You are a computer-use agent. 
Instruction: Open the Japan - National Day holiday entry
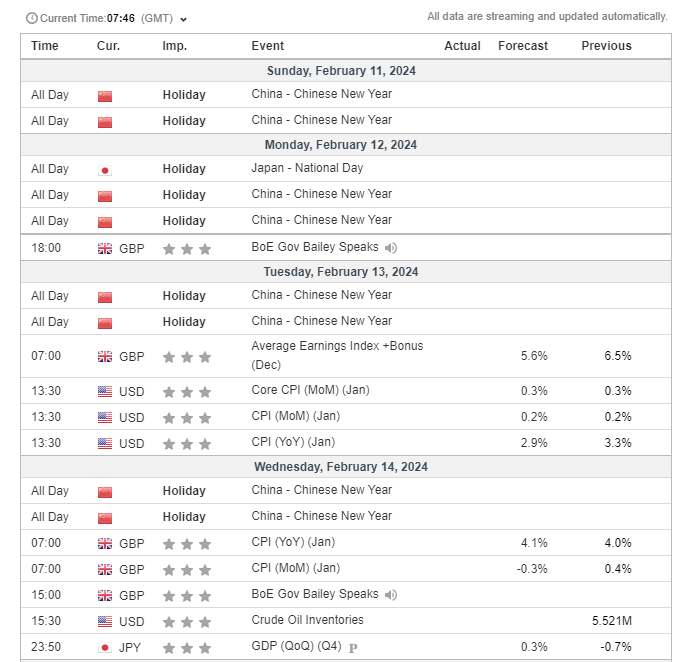click(x=307, y=168)
